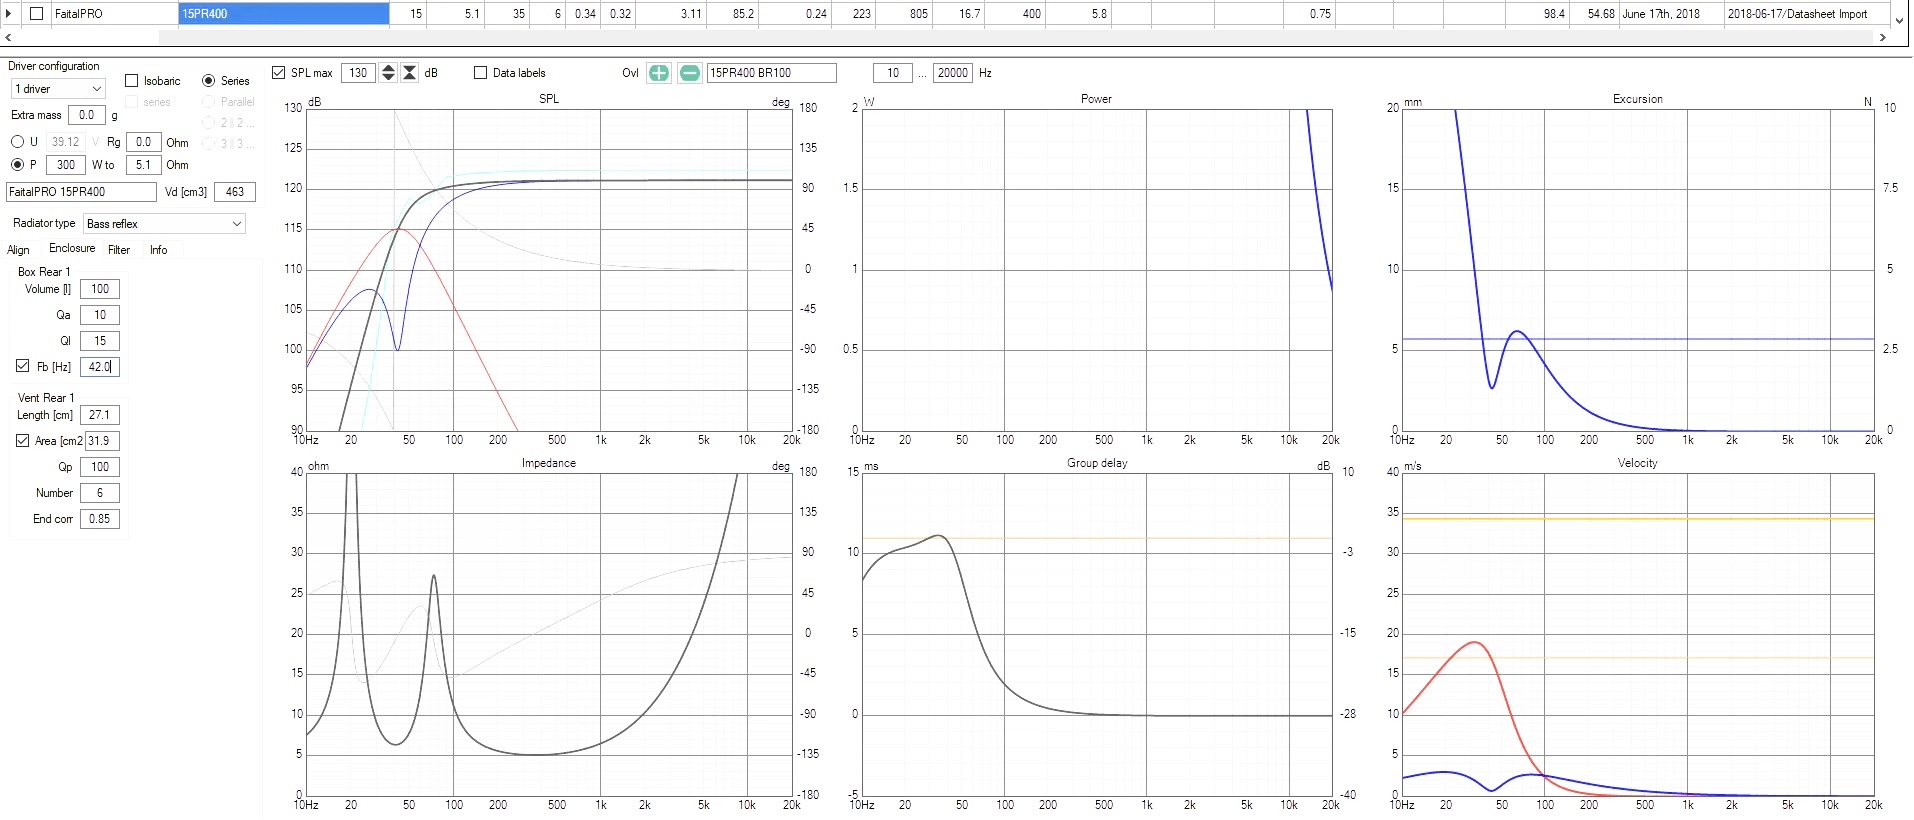Click the Ql input field
The height and width of the screenshot is (820, 1914).
[x=100, y=341]
